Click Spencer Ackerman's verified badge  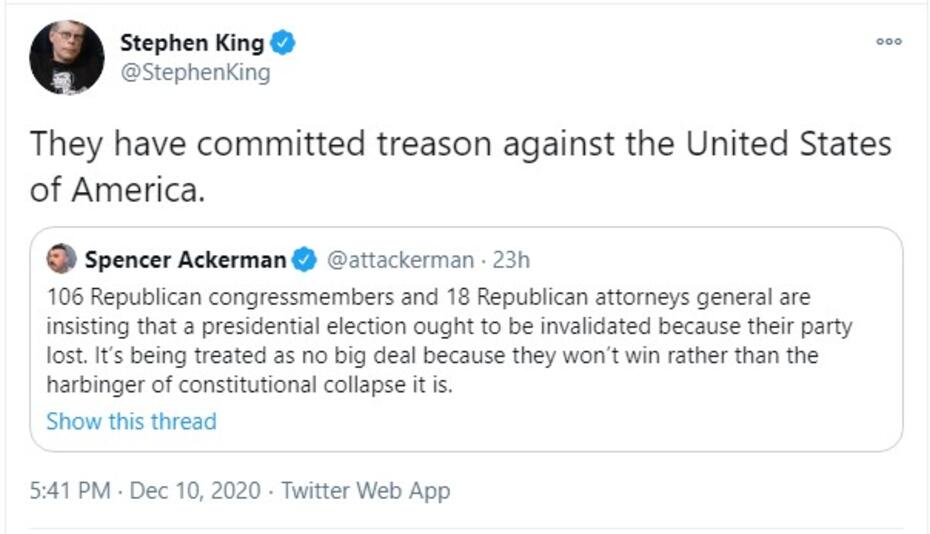tap(305, 260)
